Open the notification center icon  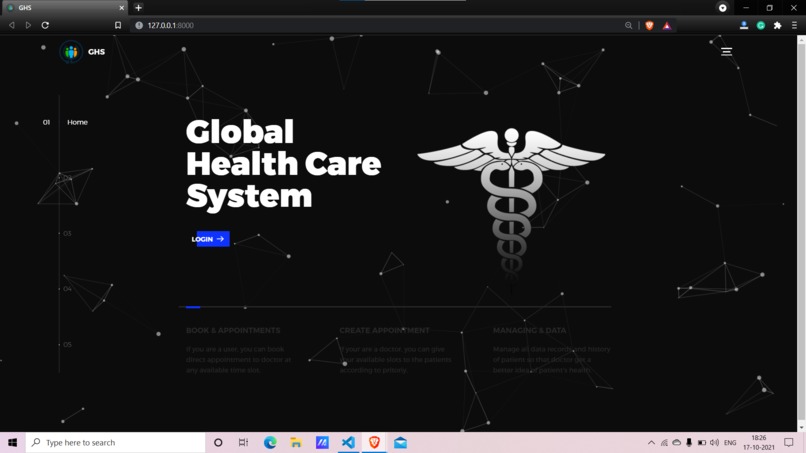pyautogui.click(x=789, y=443)
